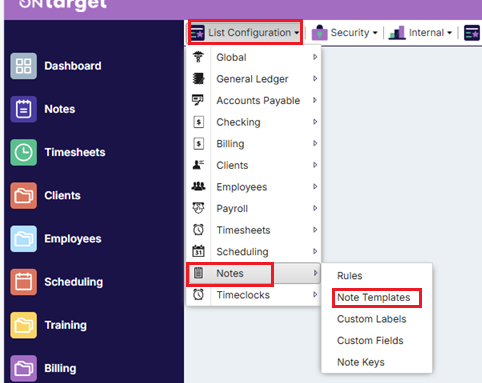Click the Security bag toolbar icon

(319, 33)
